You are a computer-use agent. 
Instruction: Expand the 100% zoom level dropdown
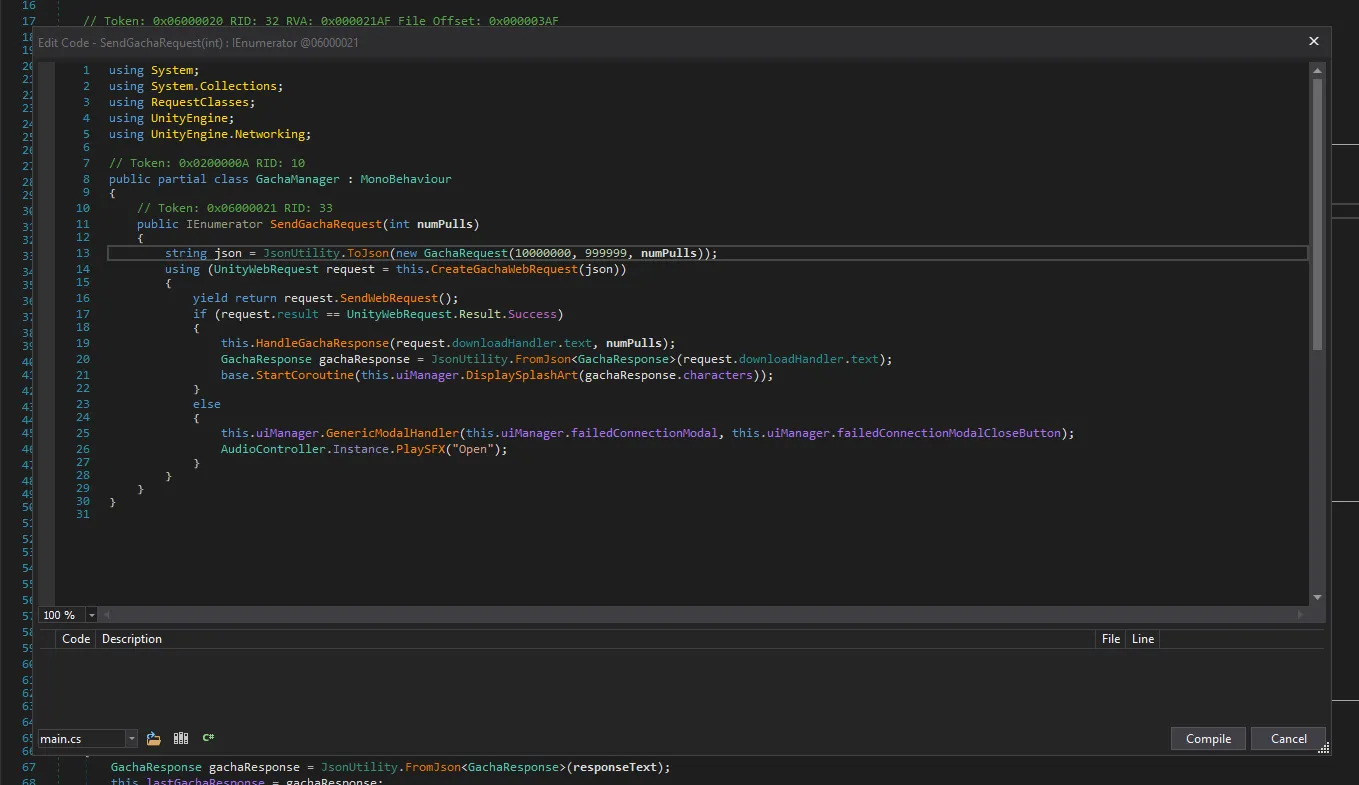[90, 615]
